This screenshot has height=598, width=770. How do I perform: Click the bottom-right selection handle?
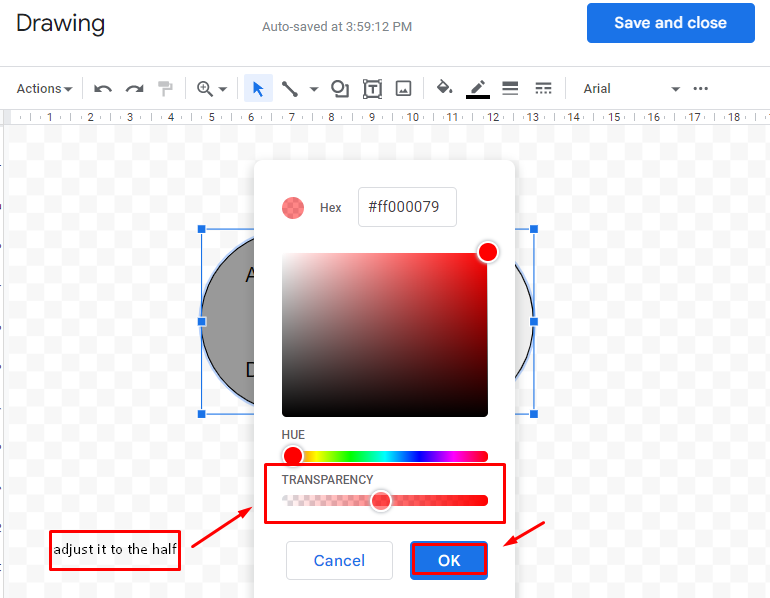(534, 414)
